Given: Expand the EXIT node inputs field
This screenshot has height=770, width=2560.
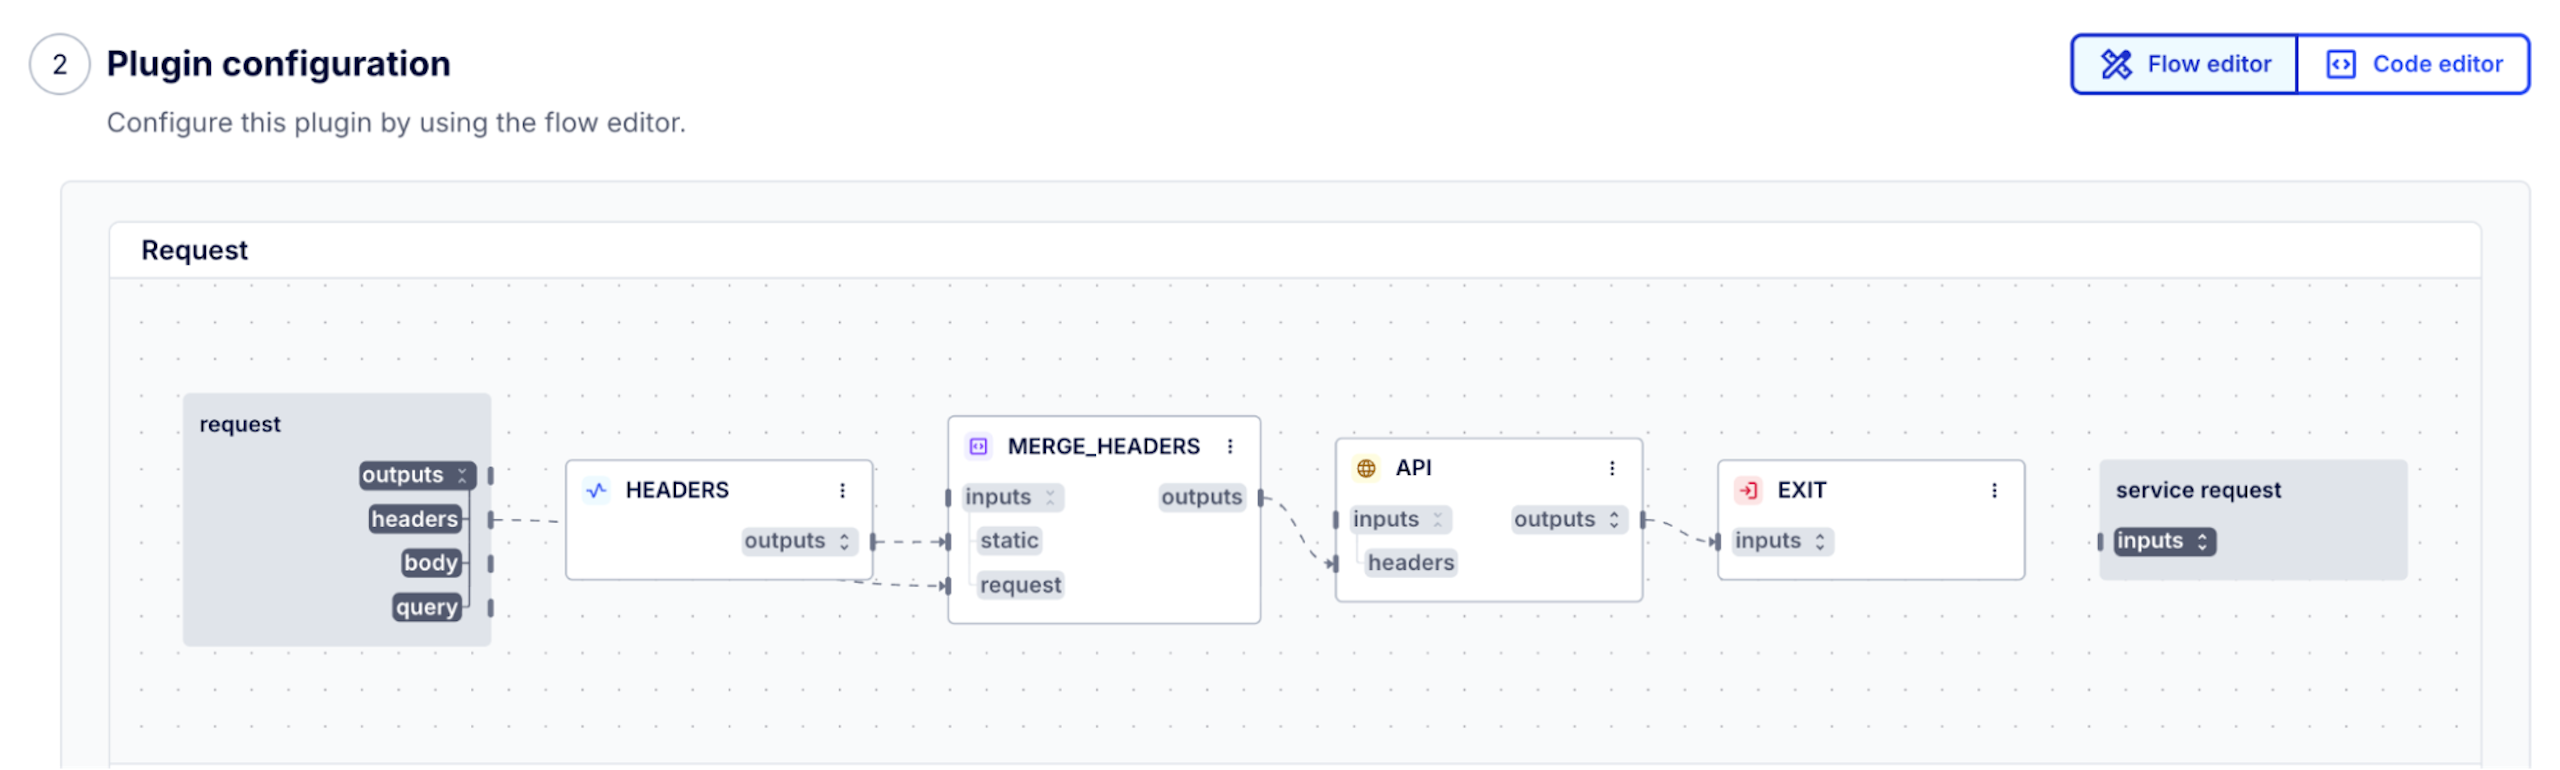Looking at the screenshot, I should 1820,541.
